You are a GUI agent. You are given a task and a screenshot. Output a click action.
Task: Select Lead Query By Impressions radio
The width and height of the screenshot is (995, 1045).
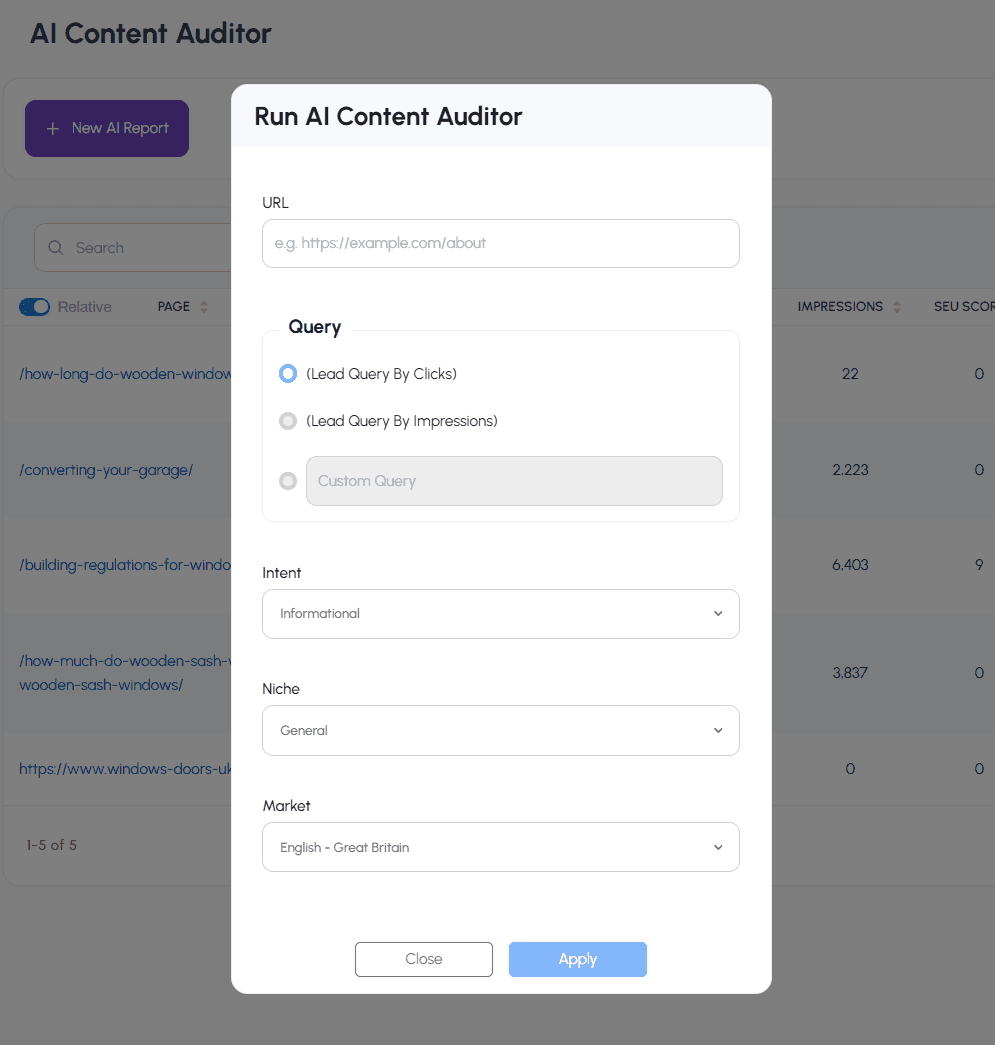(x=288, y=421)
